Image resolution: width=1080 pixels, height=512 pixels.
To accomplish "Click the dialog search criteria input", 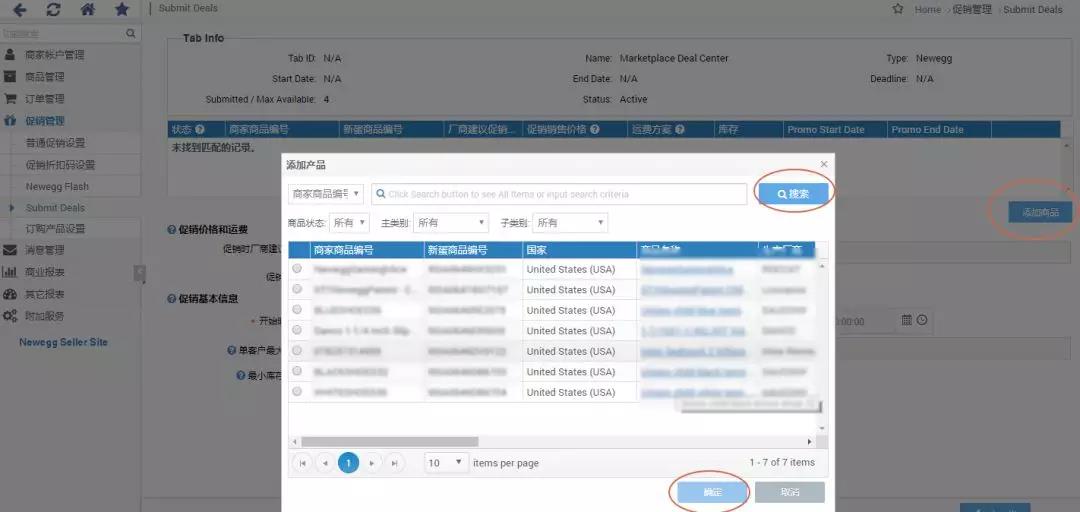I will pos(559,194).
